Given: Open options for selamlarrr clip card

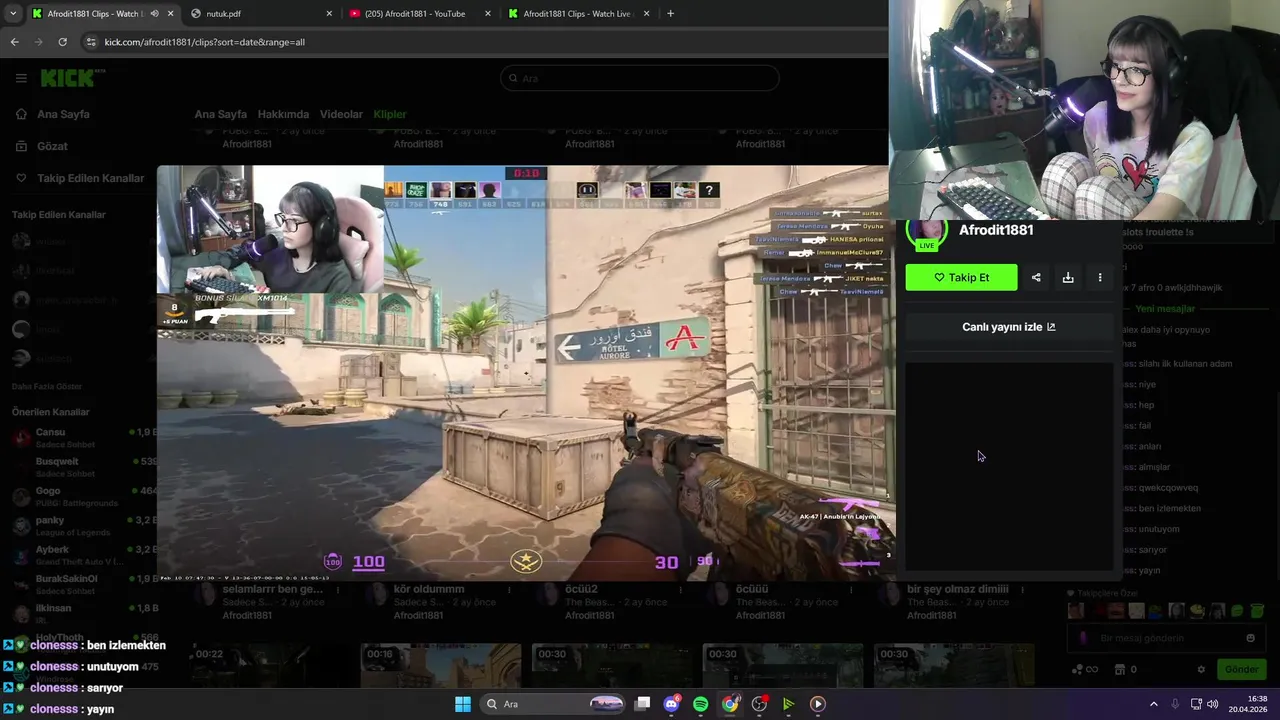Looking at the screenshot, I should point(337,590).
